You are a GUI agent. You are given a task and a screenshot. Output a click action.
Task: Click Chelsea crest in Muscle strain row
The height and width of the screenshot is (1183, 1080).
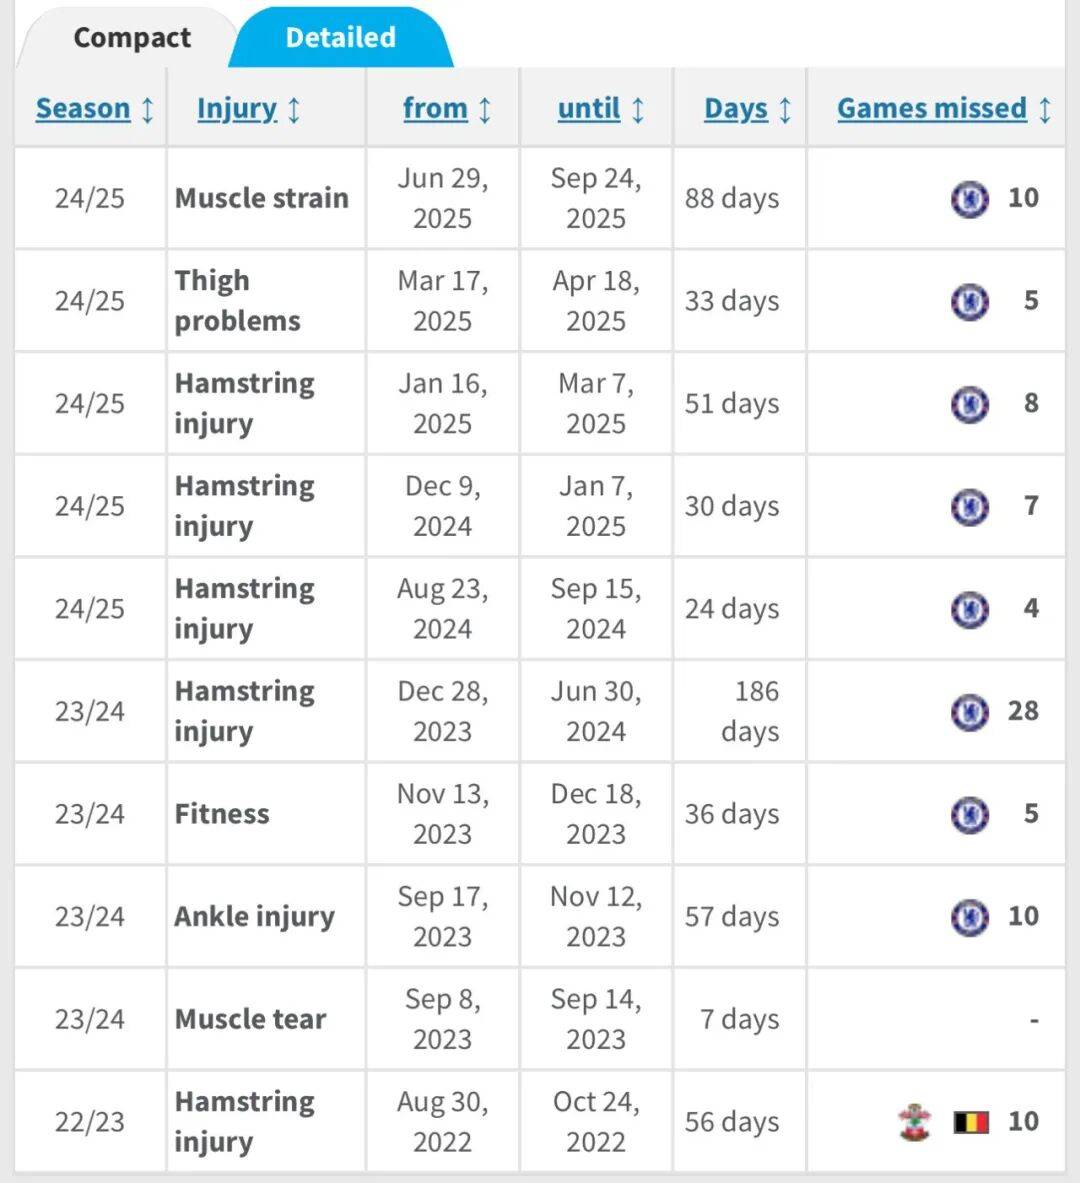(x=969, y=199)
